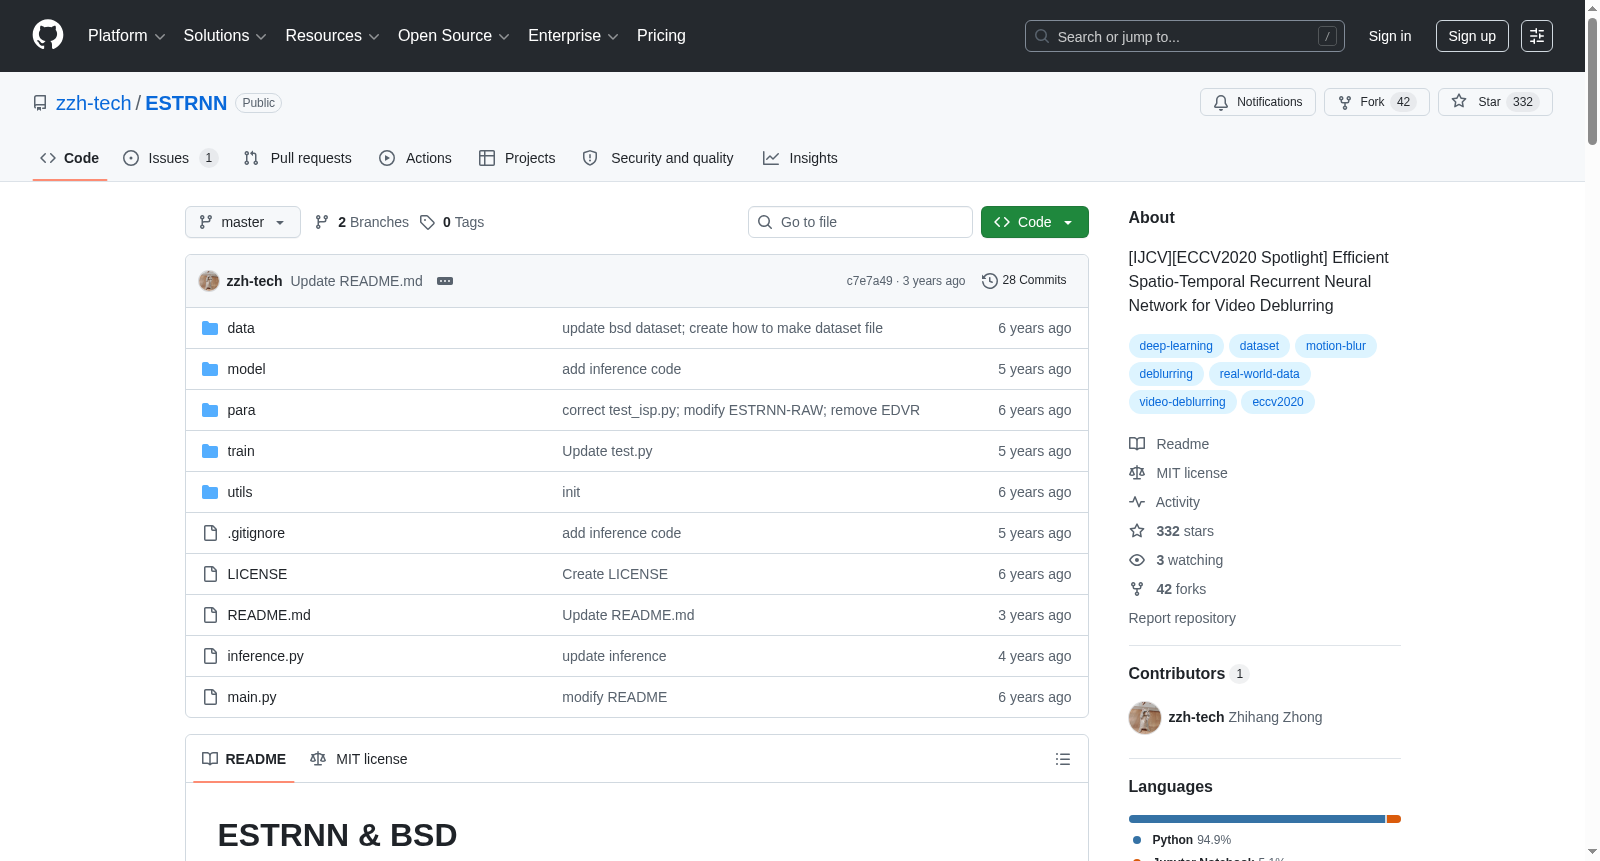The width and height of the screenshot is (1600, 861).
Task: Open the Security and quality tab
Action: tap(658, 158)
